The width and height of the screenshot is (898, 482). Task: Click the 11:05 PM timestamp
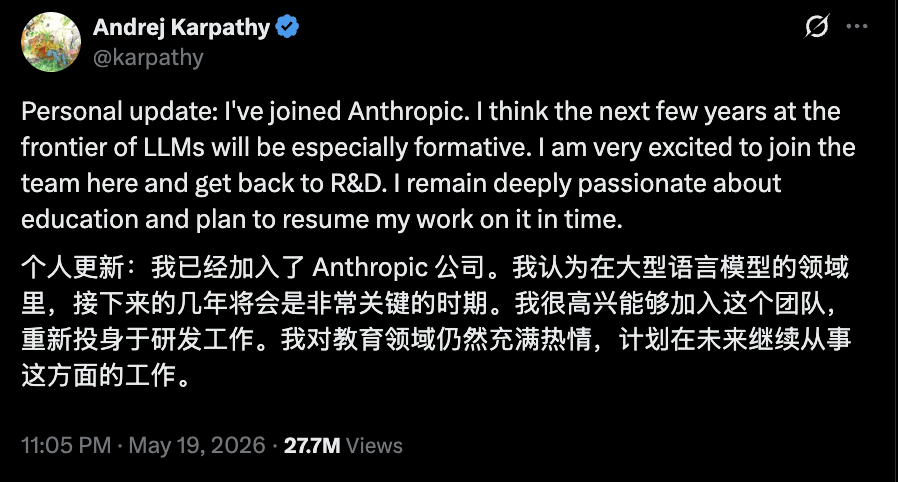[x=66, y=445]
